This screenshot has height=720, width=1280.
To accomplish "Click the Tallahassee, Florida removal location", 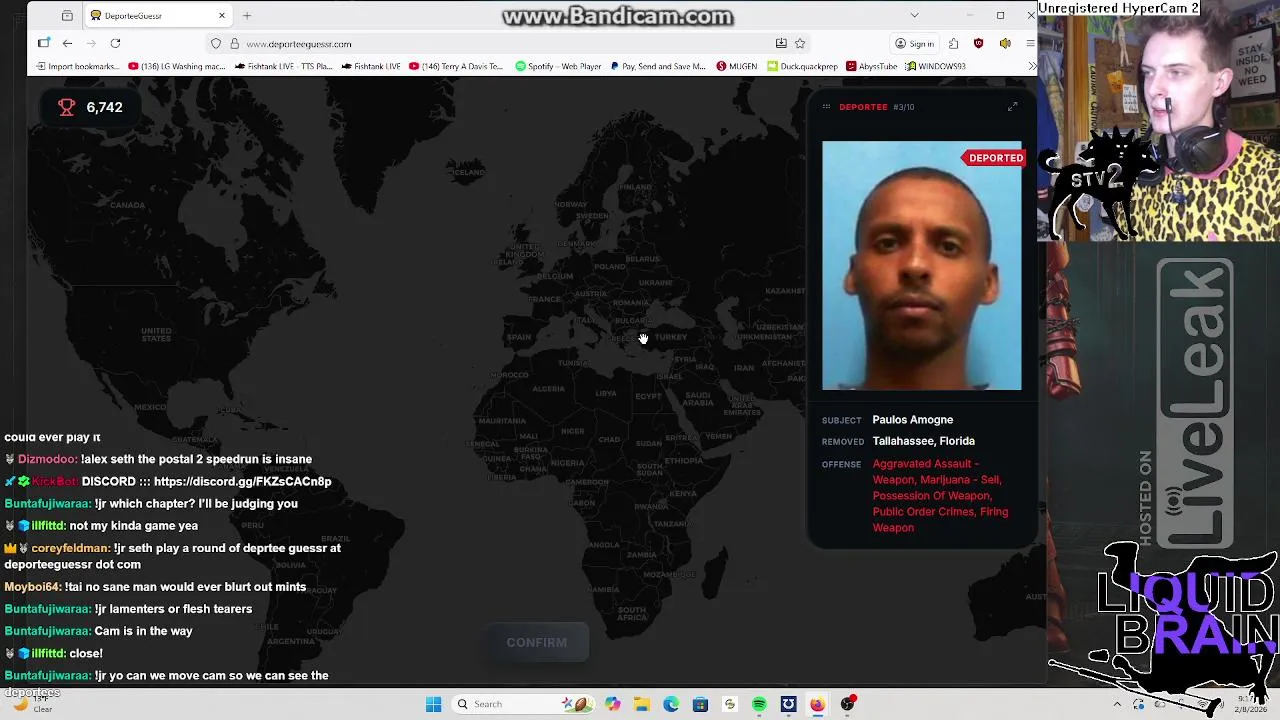I will tap(923, 441).
